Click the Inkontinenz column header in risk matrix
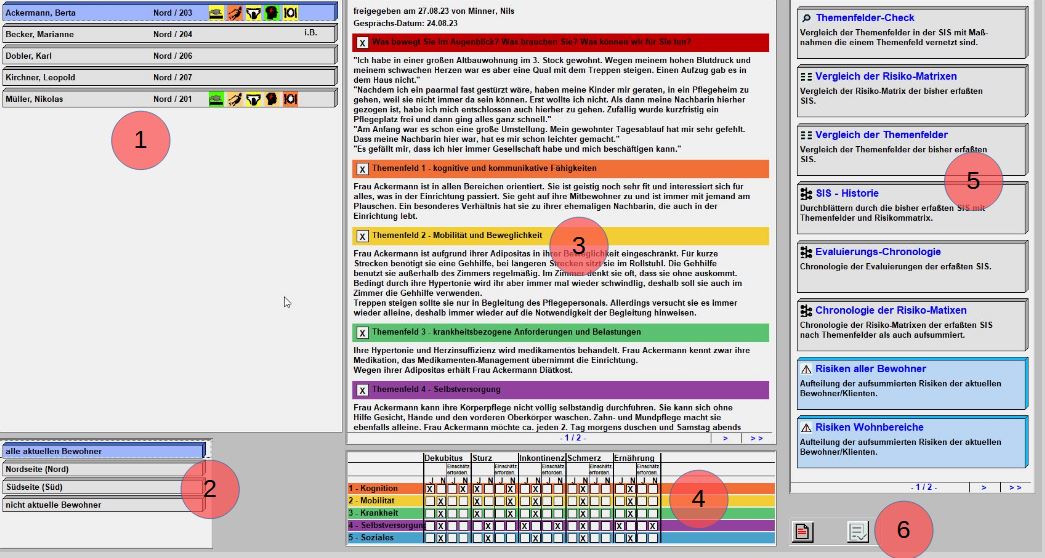Viewport: 1045px width, 558px height. click(x=542, y=458)
